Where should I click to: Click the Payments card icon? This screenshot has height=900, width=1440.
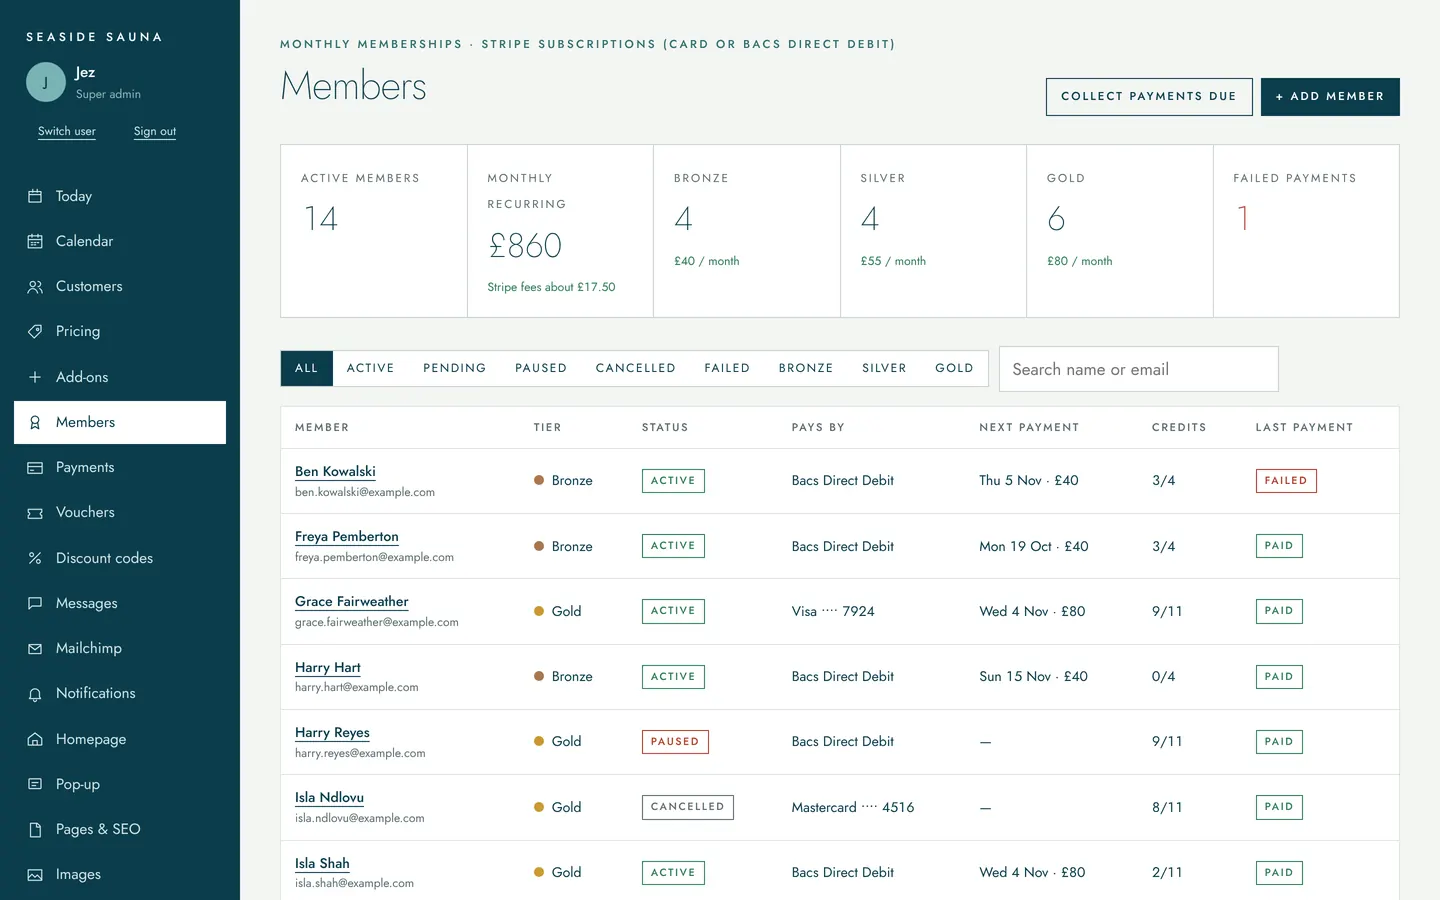tap(35, 467)
